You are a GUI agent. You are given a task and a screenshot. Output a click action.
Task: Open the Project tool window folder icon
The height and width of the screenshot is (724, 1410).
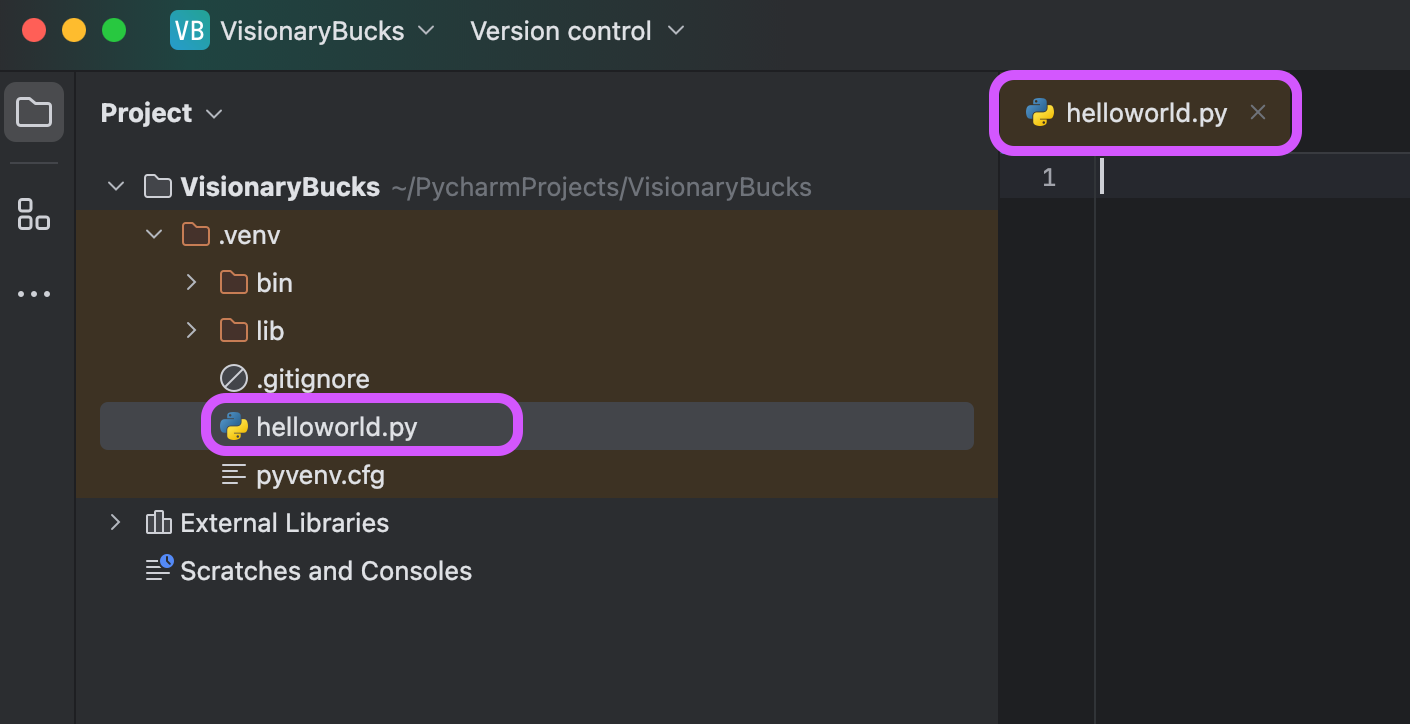34,112
